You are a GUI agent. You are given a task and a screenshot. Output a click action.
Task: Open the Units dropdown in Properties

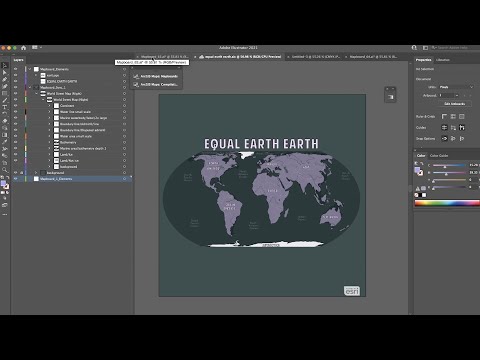click(456, 87)
